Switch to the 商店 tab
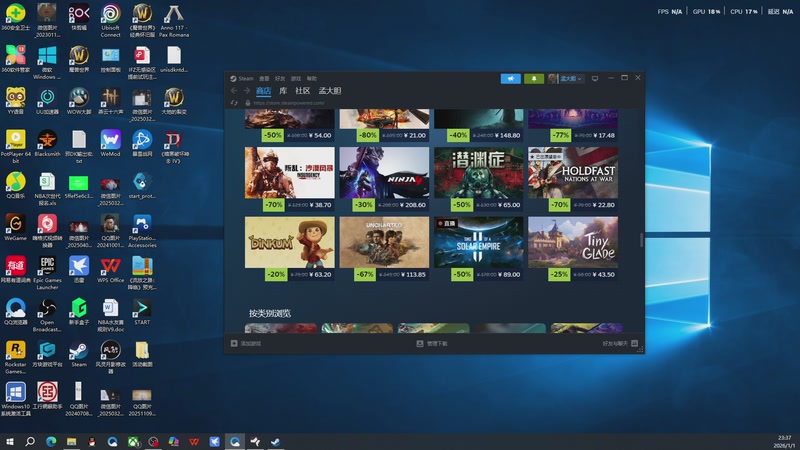 [263, 91]
